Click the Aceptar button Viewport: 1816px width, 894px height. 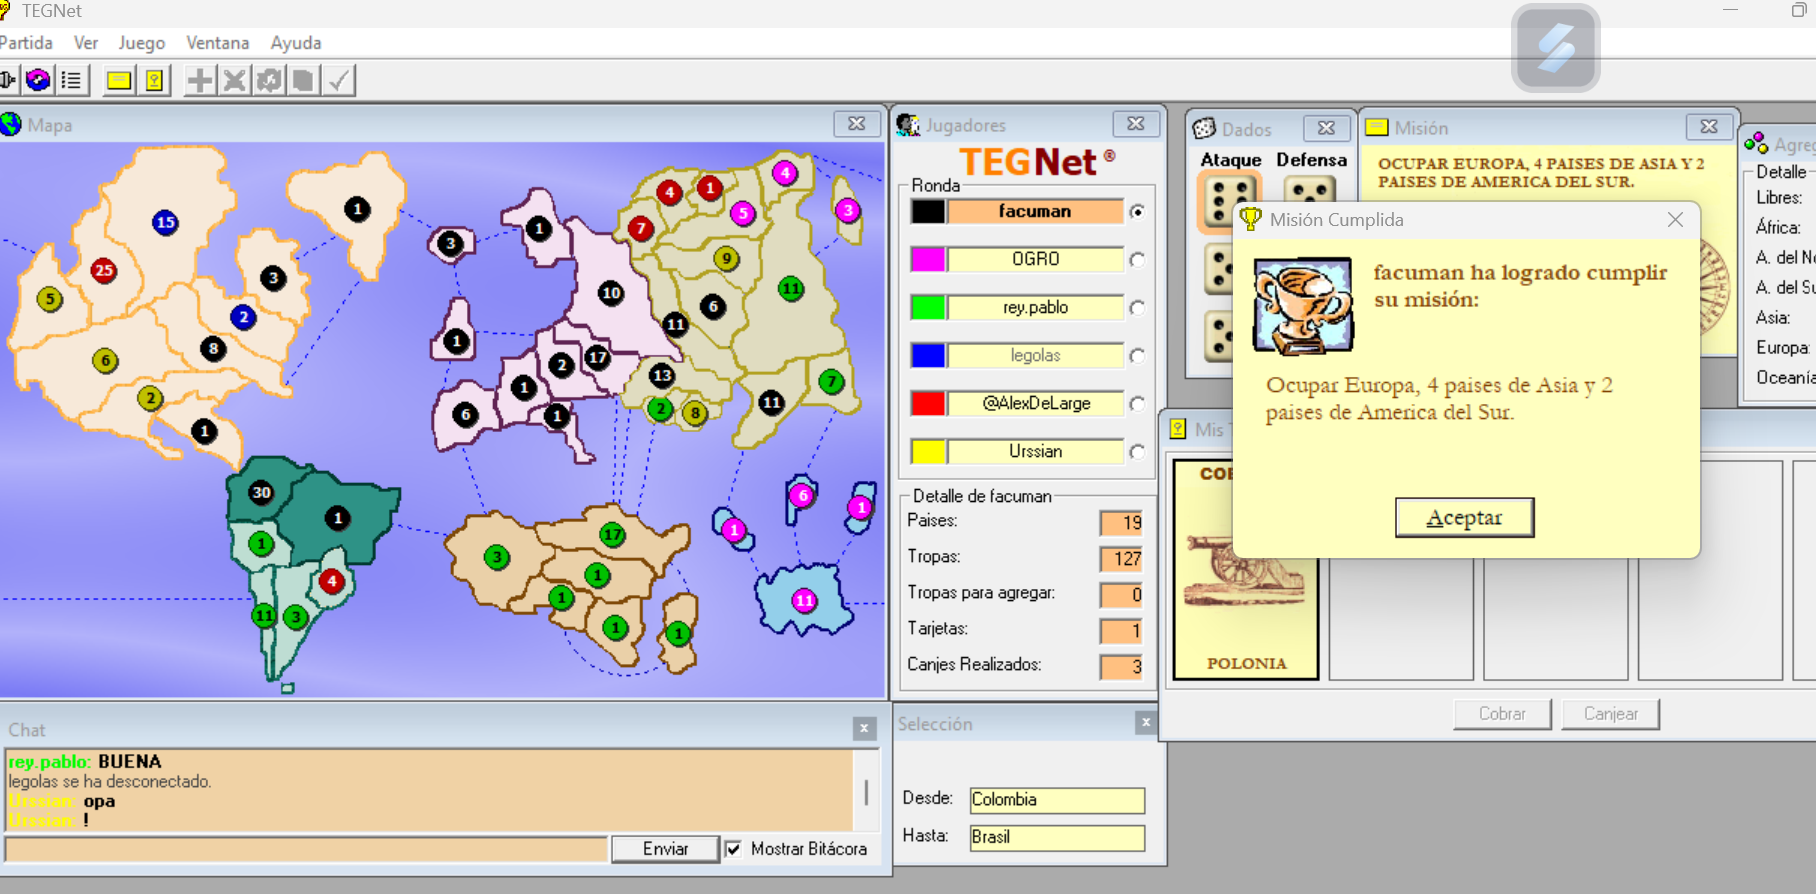click(1464, 518)
